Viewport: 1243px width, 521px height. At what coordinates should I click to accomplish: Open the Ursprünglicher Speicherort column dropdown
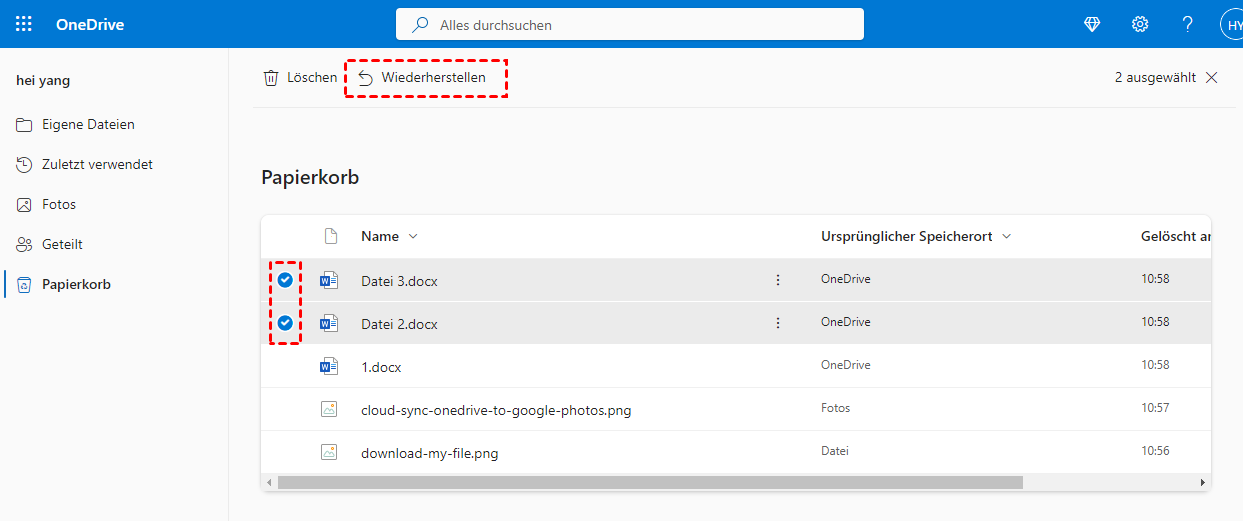click(1006, 237)
